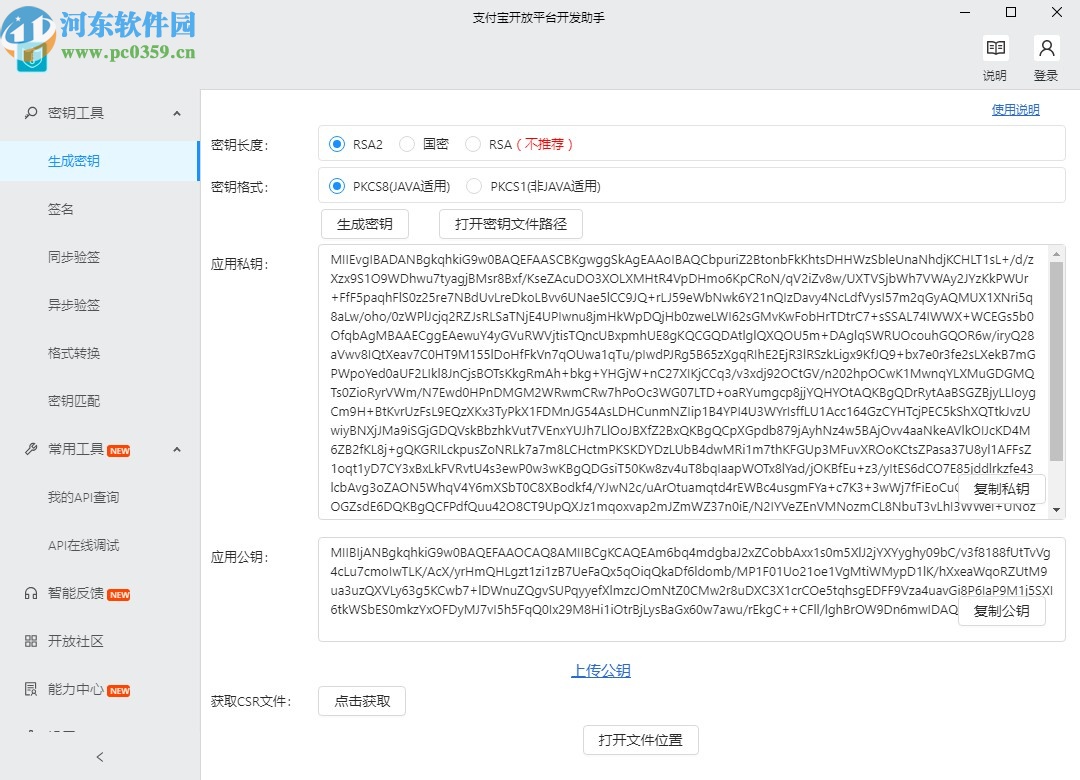This screenshot has height=780, width=1080.
Task: Click the 上传公钥 link
Action: click(x=601, y=670)
